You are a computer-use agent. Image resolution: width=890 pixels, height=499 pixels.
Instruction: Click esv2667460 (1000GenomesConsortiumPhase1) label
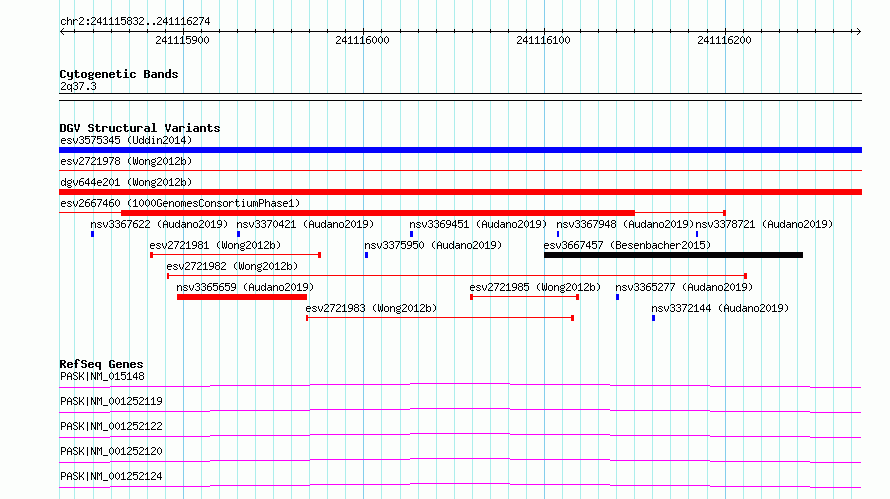click(180, 203)
